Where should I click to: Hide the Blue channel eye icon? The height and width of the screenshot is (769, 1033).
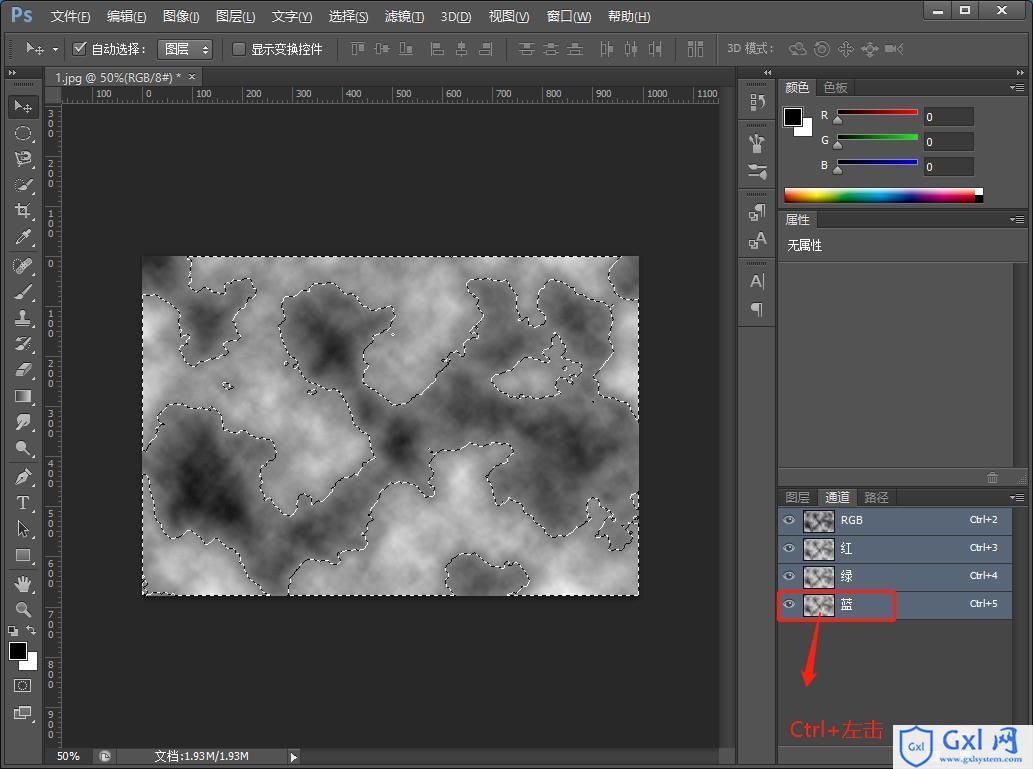789,604
